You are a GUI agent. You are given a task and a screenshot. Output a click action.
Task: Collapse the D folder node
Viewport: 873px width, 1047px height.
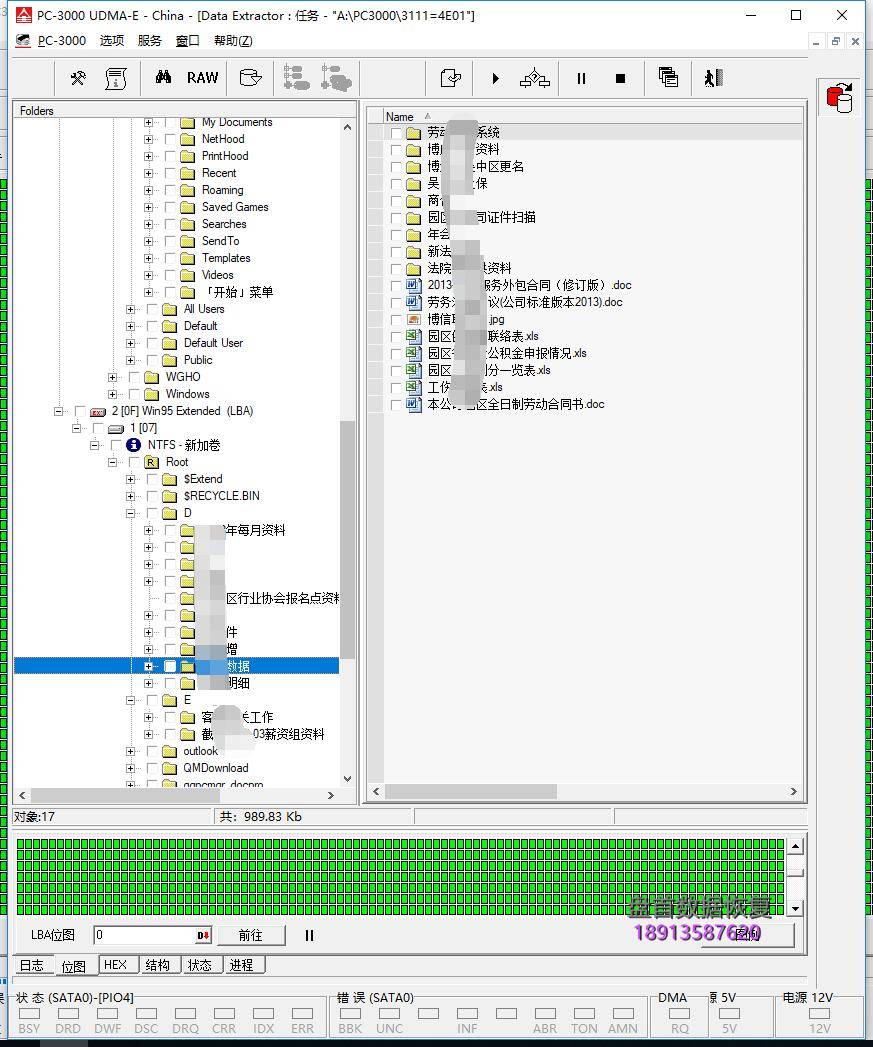click(x=130, y=513)
